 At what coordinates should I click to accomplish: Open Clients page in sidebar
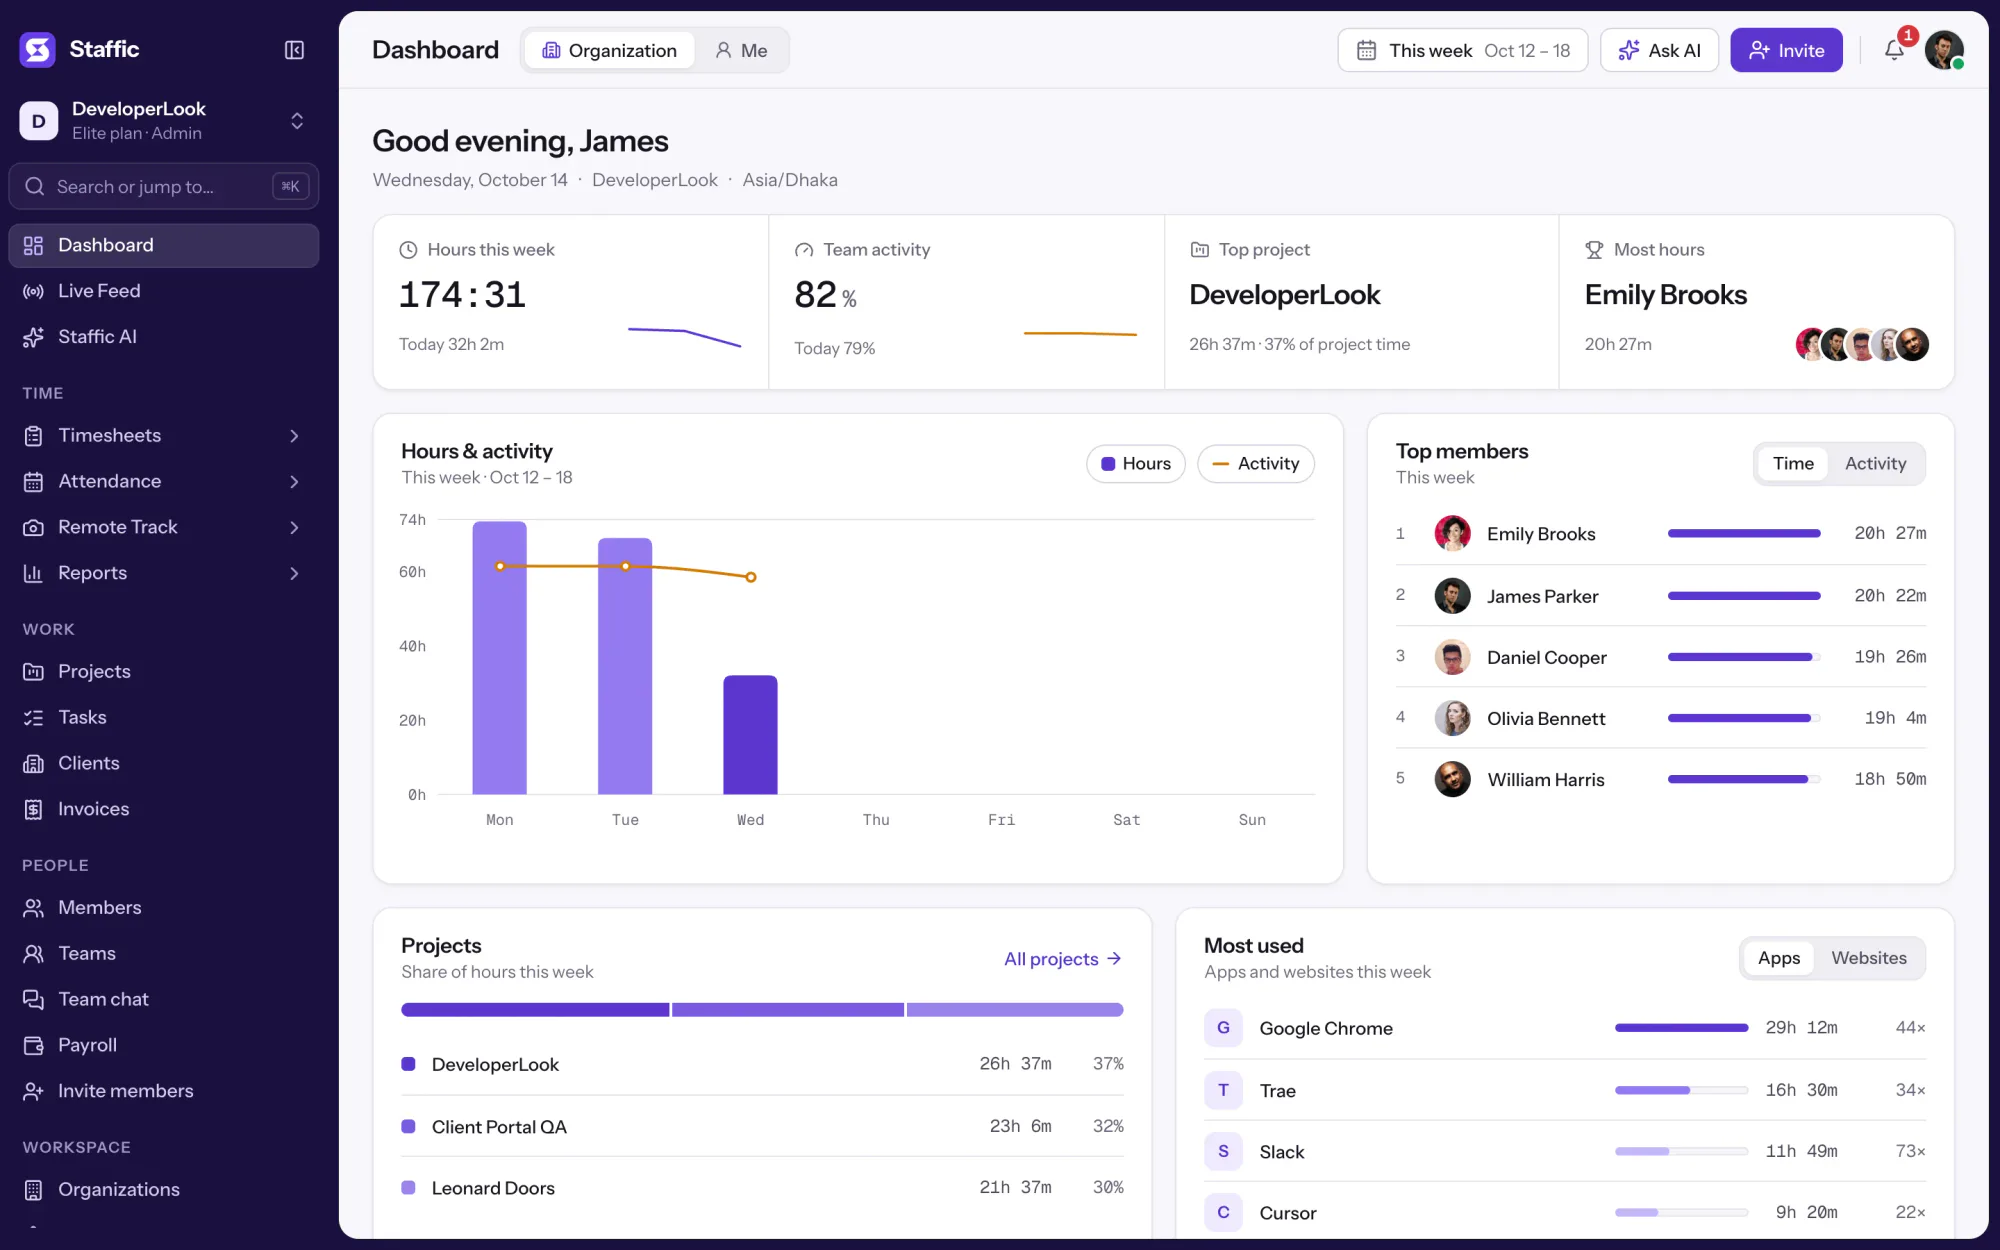[x=163, y=763]
